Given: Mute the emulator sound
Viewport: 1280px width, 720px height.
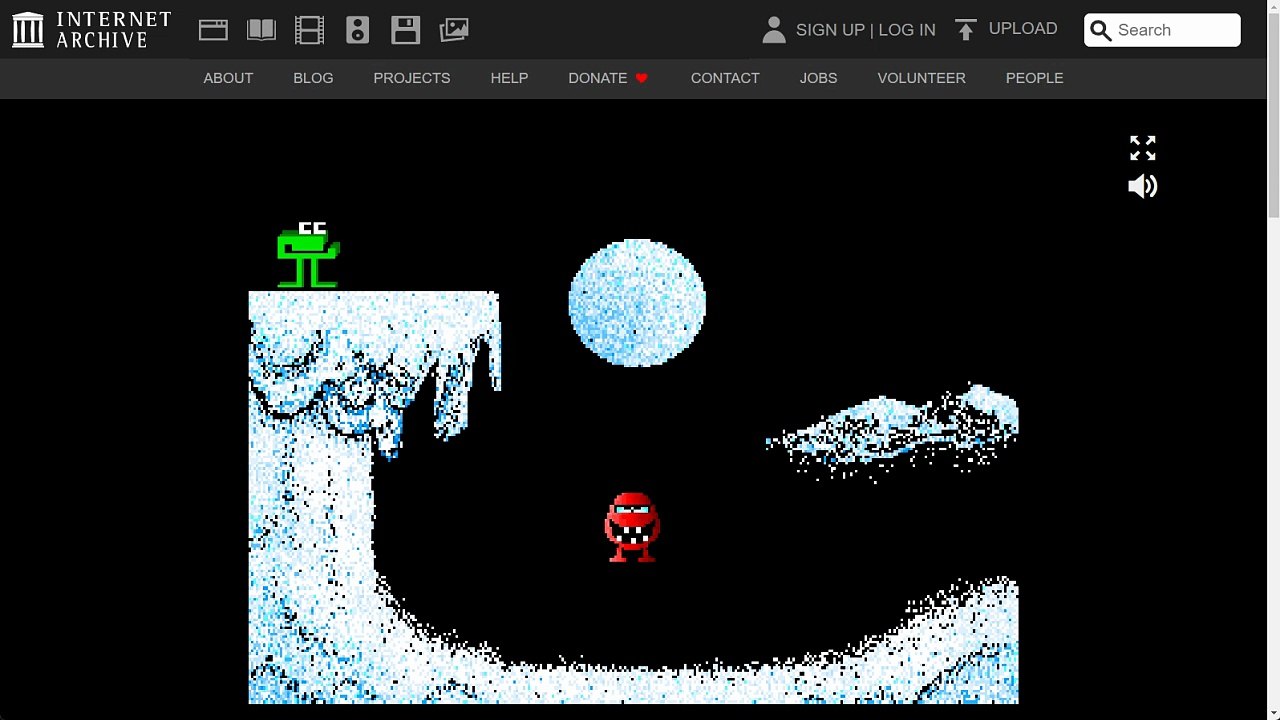Looking at the screenshot, I should (1143, 186).
